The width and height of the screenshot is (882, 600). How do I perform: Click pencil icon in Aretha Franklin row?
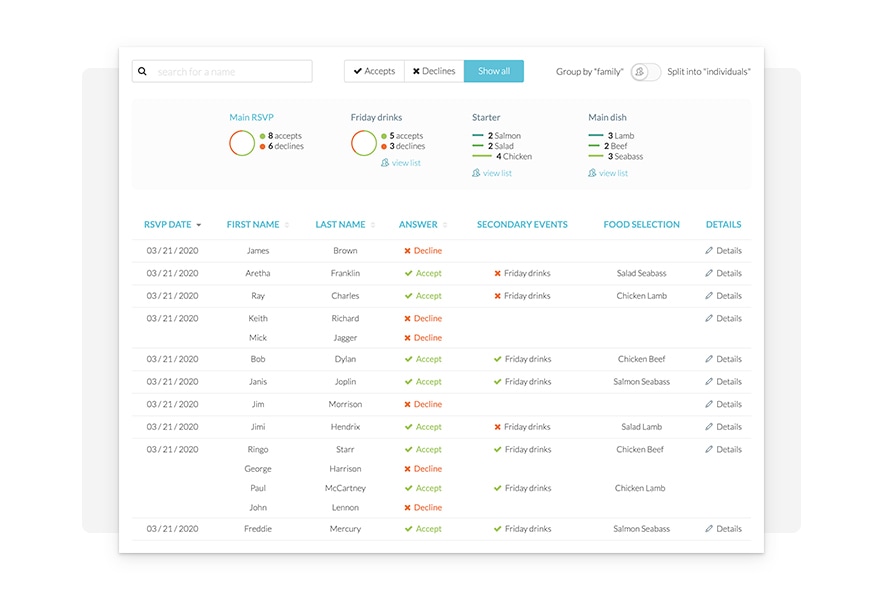point(709,273)
